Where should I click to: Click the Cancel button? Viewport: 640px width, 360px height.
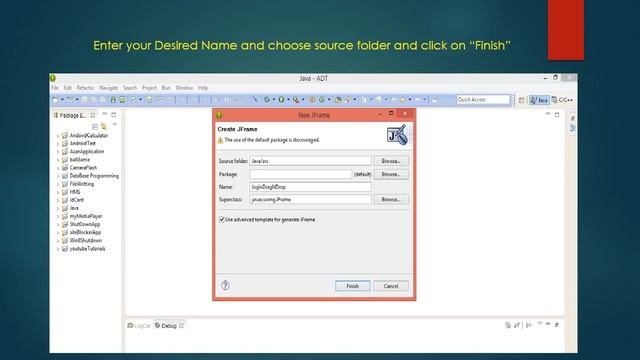[x=391, y=286]
